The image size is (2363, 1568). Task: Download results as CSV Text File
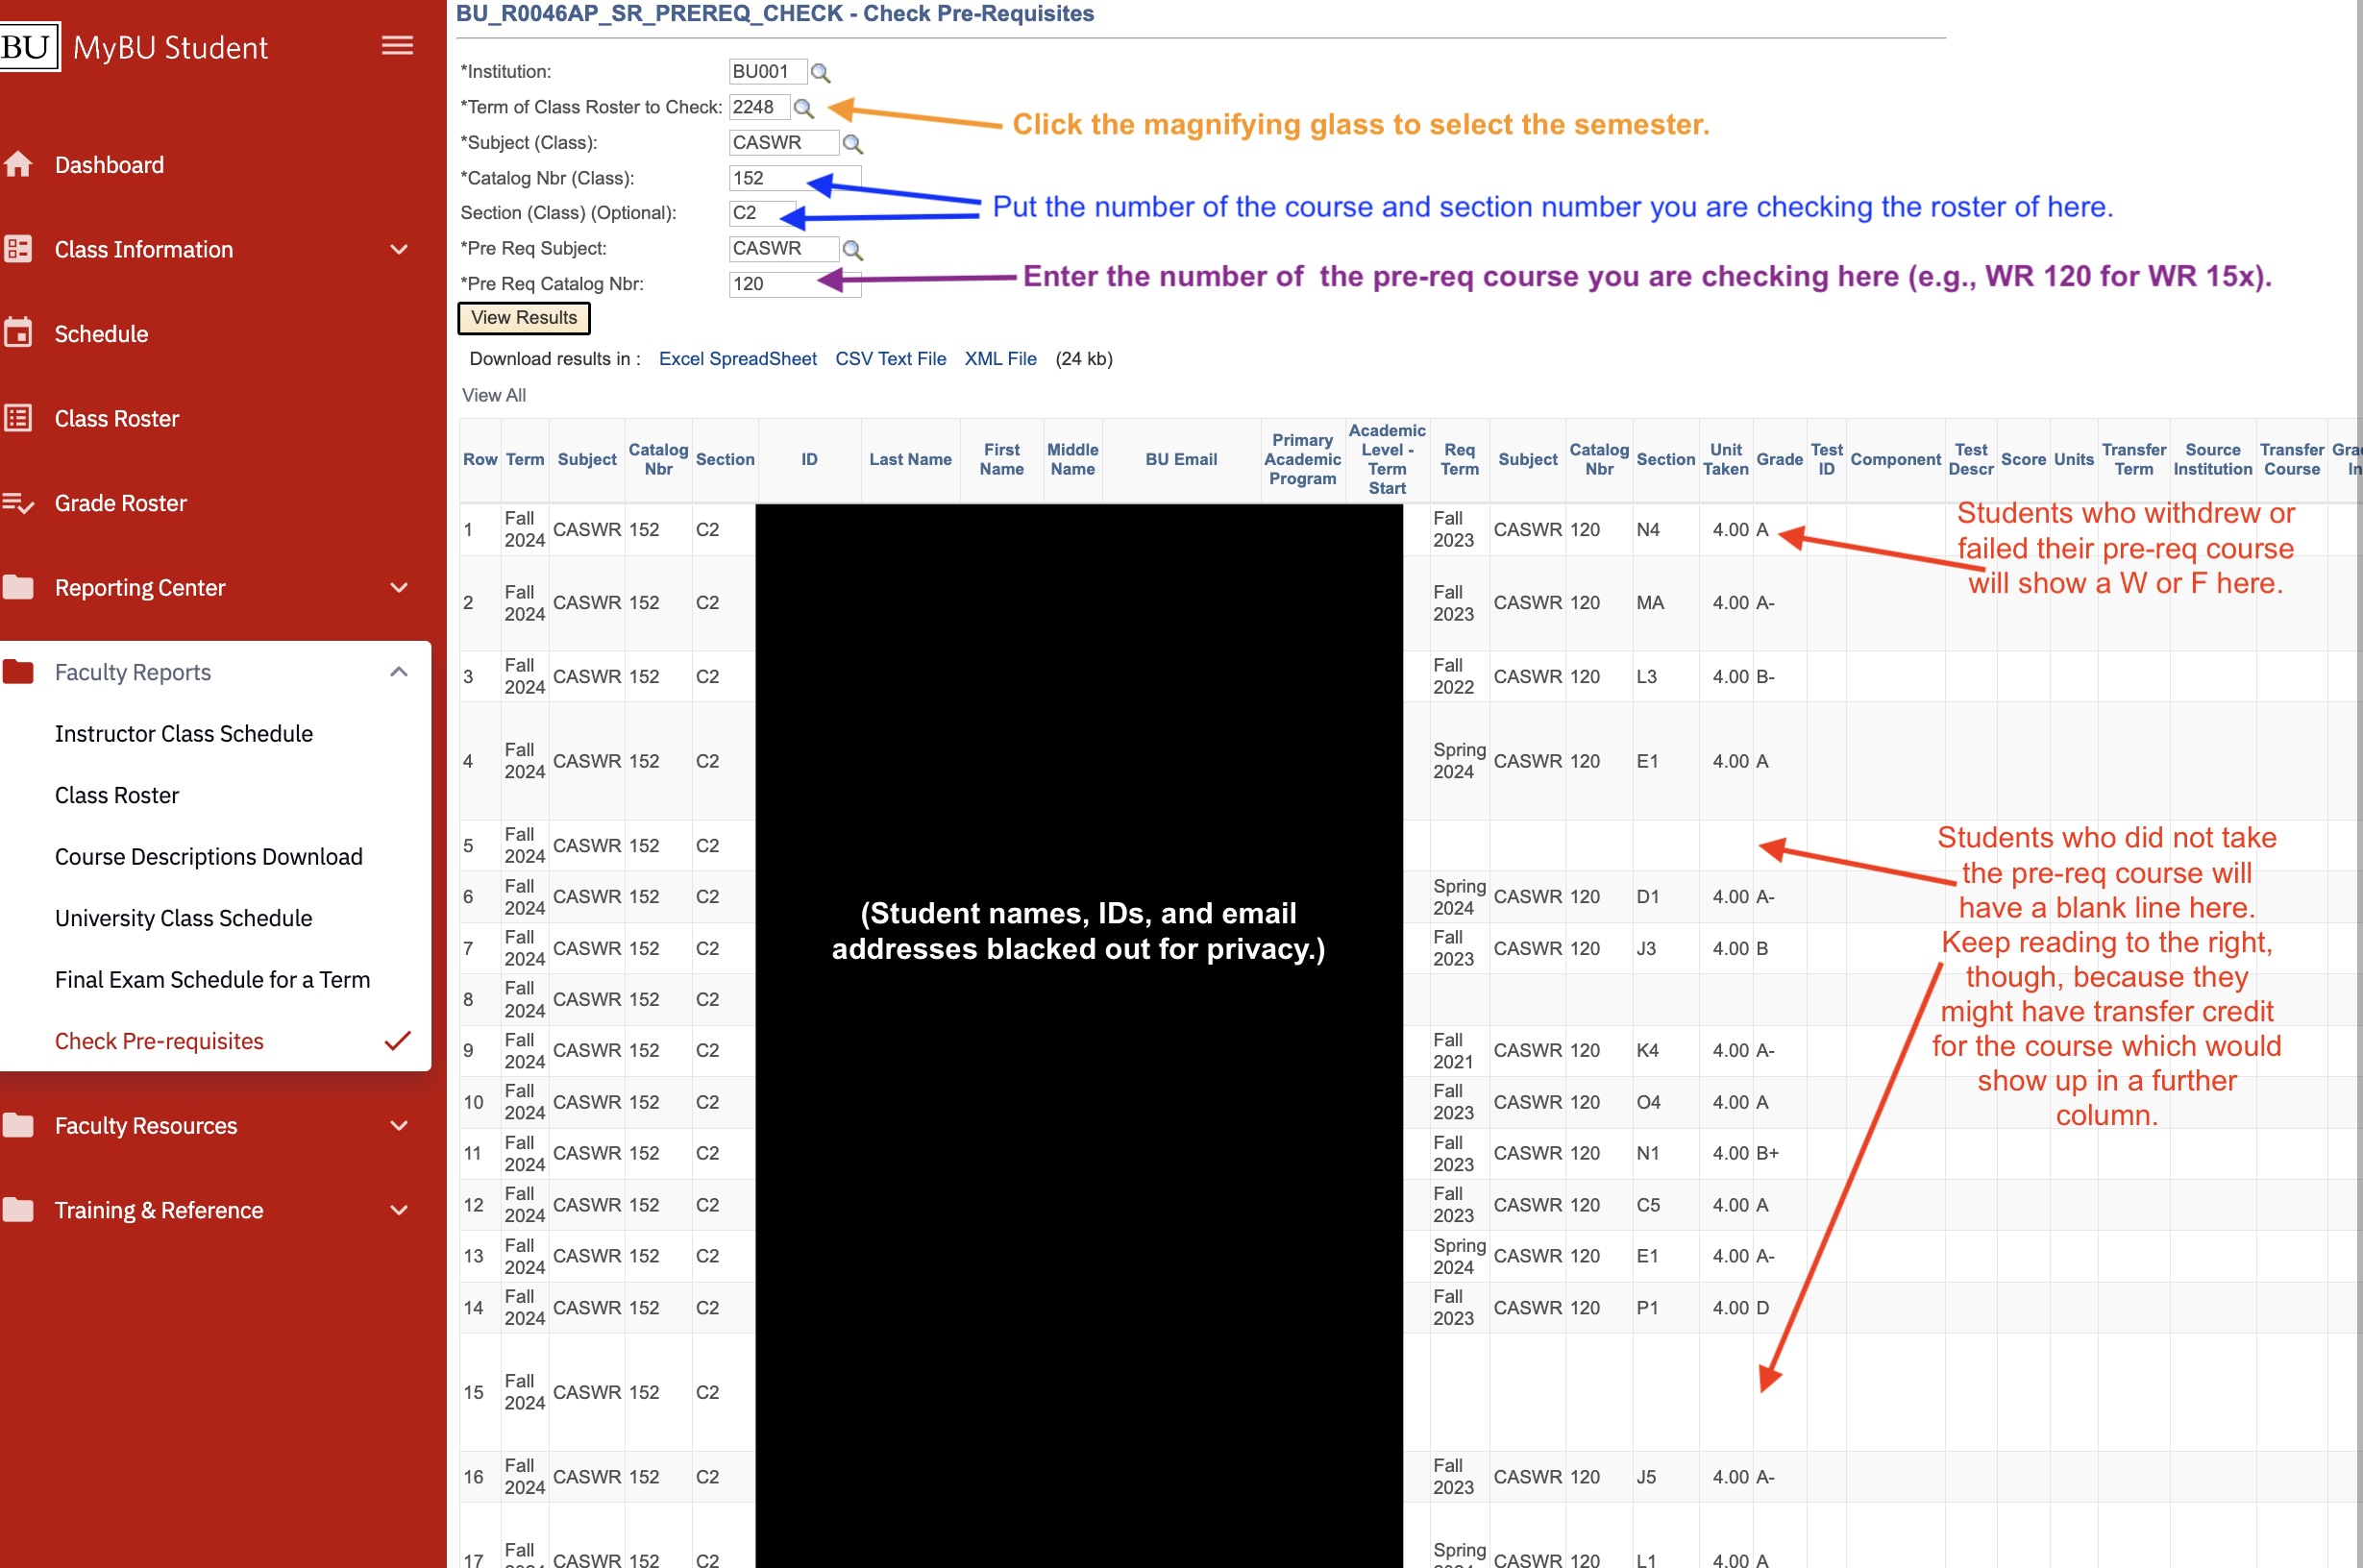(x=890, y=359)
